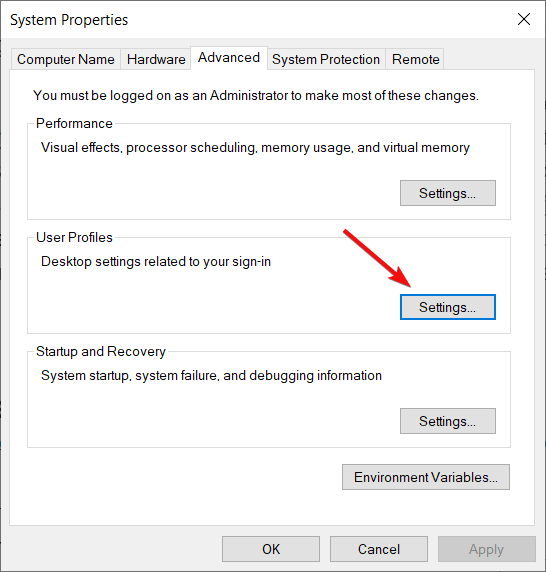Click the User Profiles Settings button
The image size is (546, 572).
(x=448, y=307)
